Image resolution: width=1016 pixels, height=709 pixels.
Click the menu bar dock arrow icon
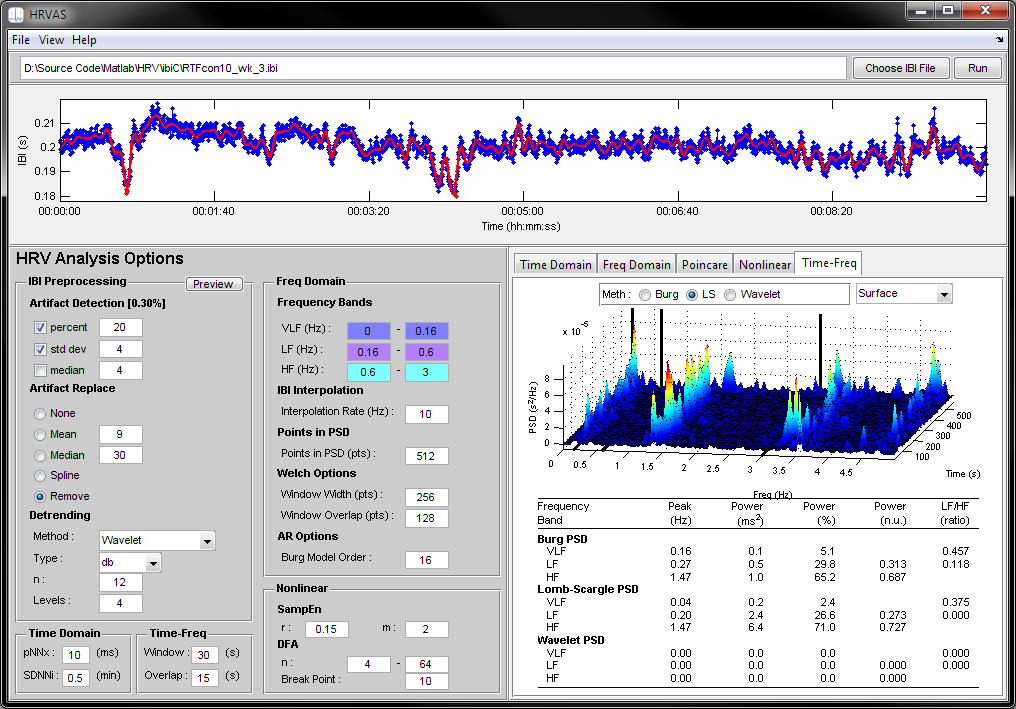coord(999,40)
